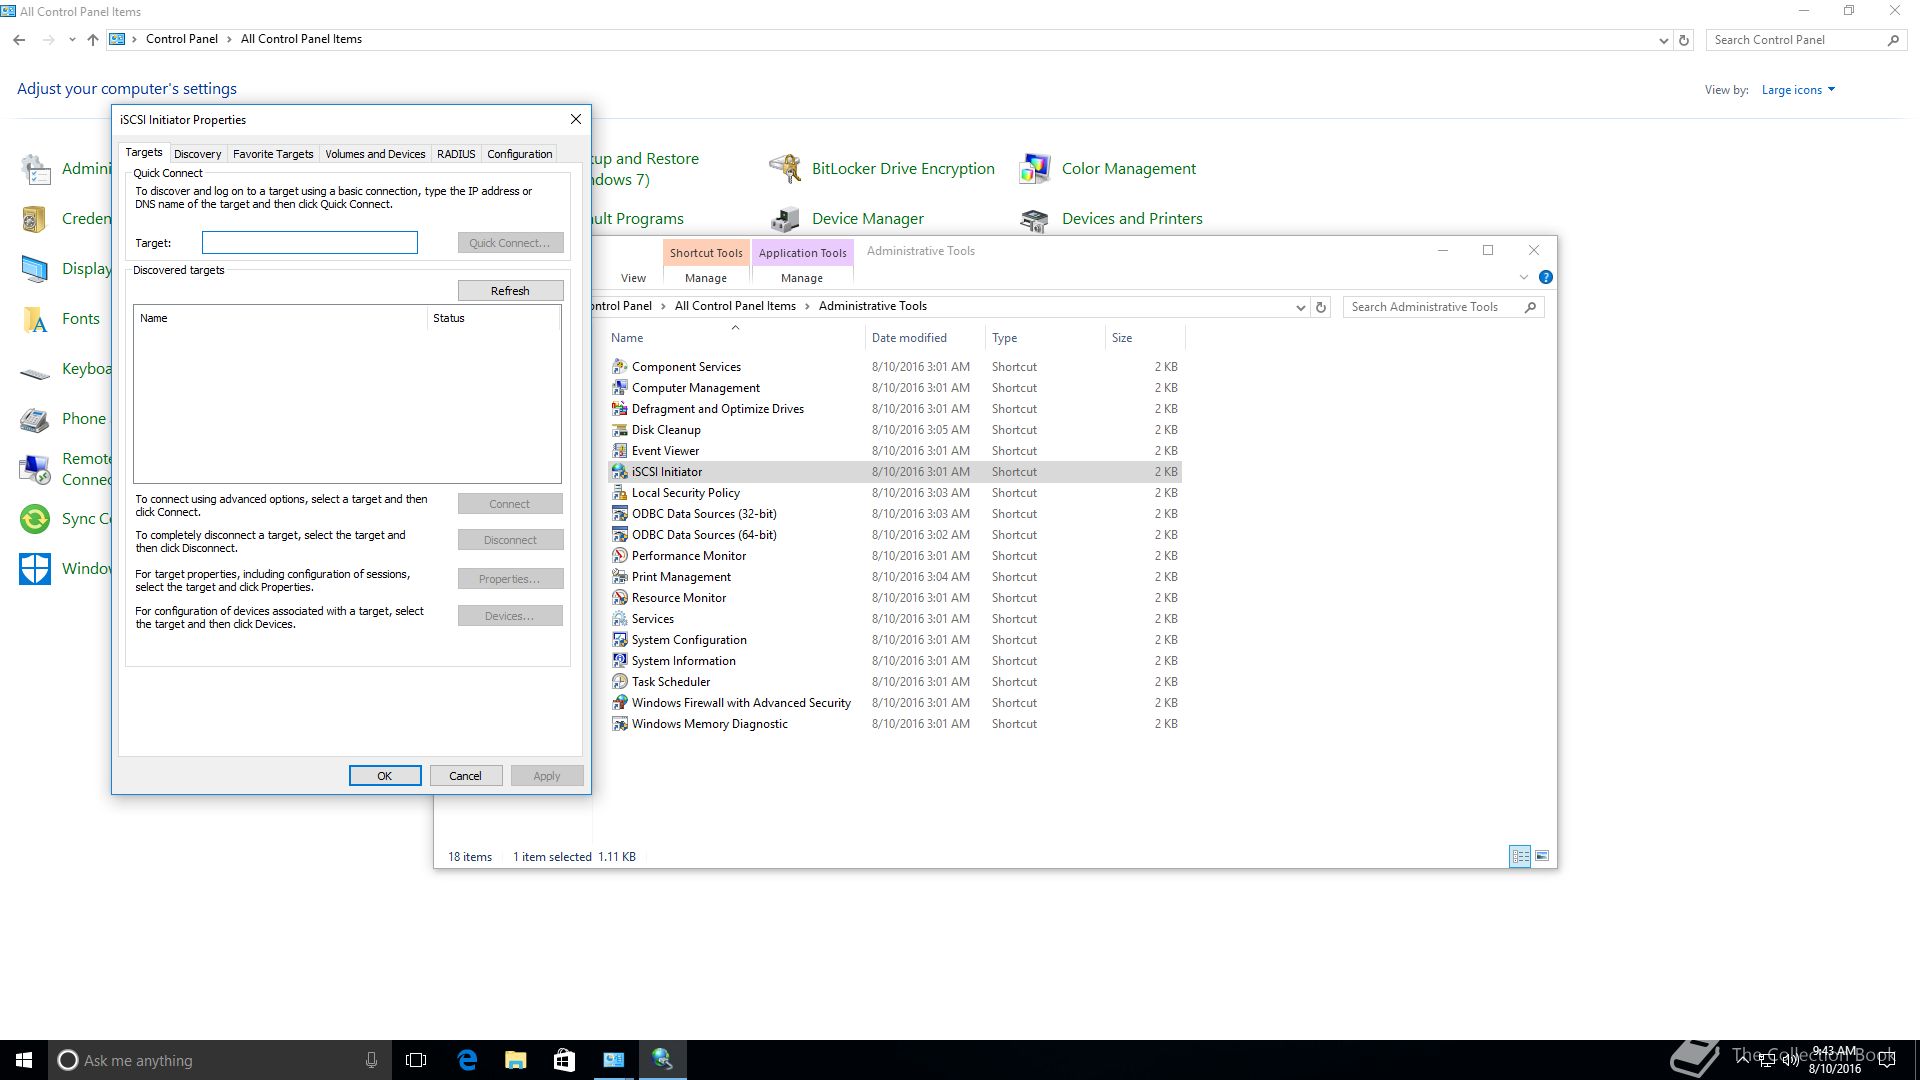Image resolution: width=1920 pixels, height=1080 pixels.
Task: Click Cancel in iSCSI Initiator Properties
Action: [x=465, y=776]
